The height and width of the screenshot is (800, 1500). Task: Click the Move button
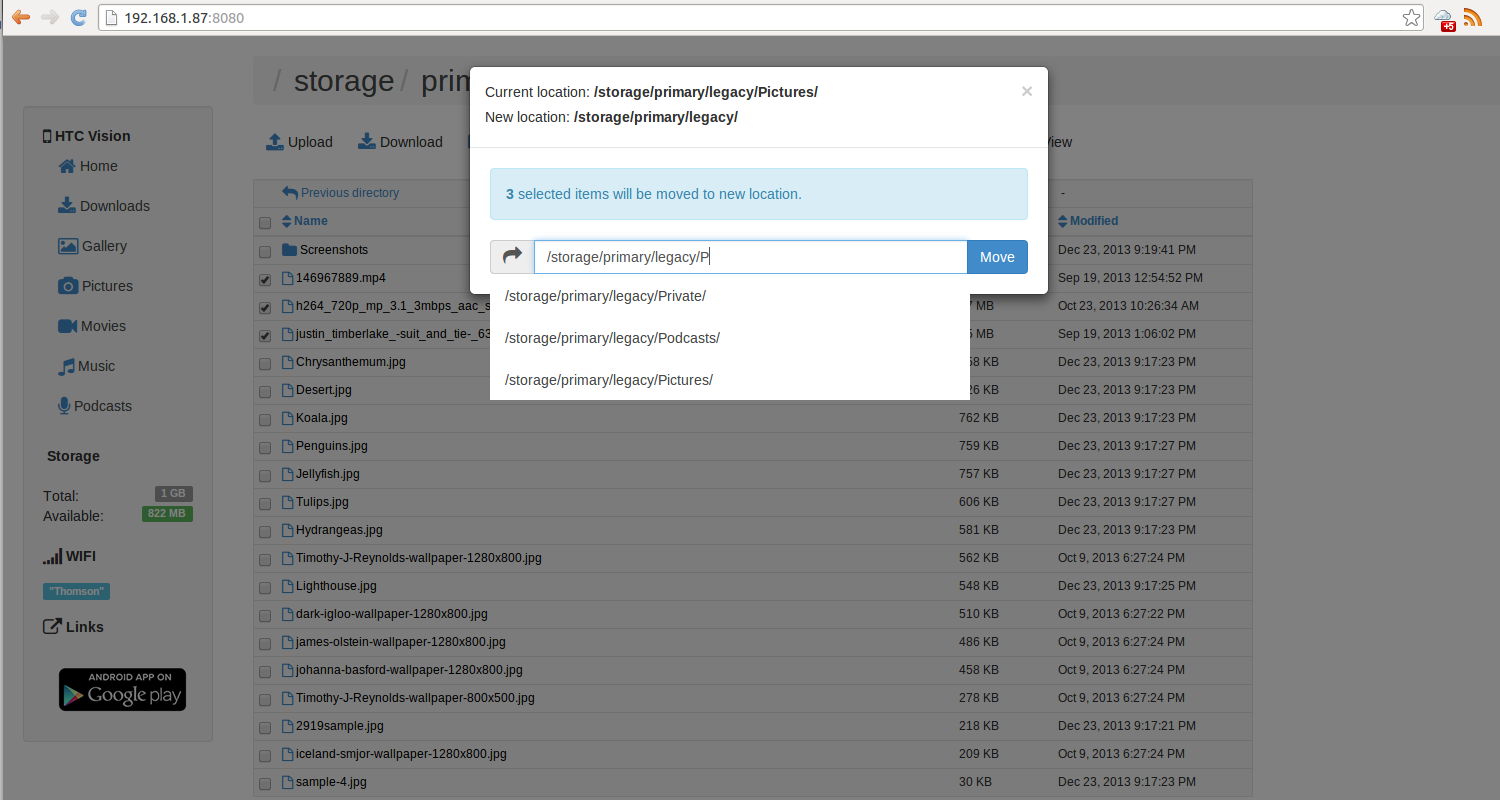click(x=997, y=257)
